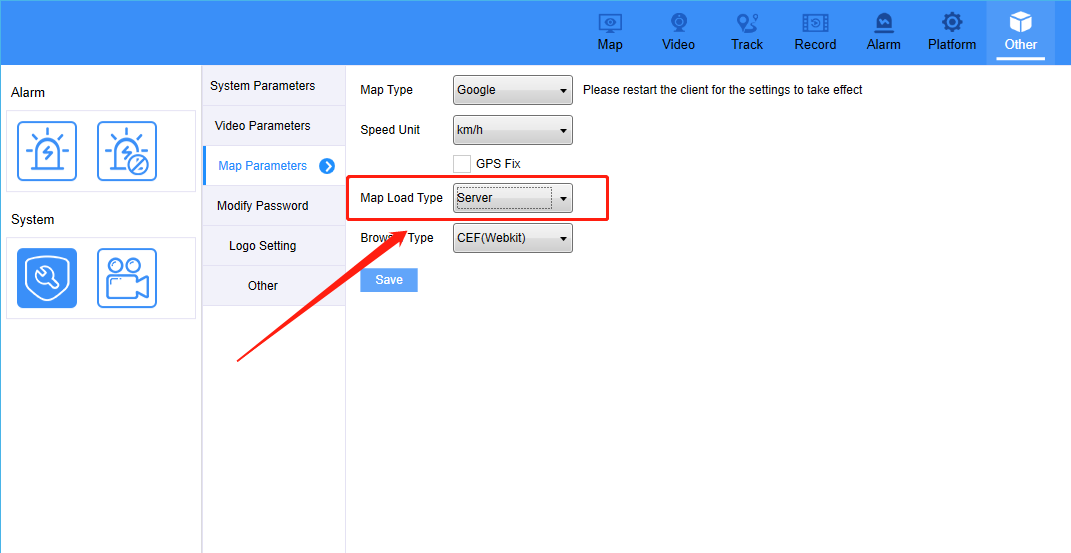1071x553 pixels.
Task: Click the blue arrow beside Map Parameters
Action: click(327, 166)
